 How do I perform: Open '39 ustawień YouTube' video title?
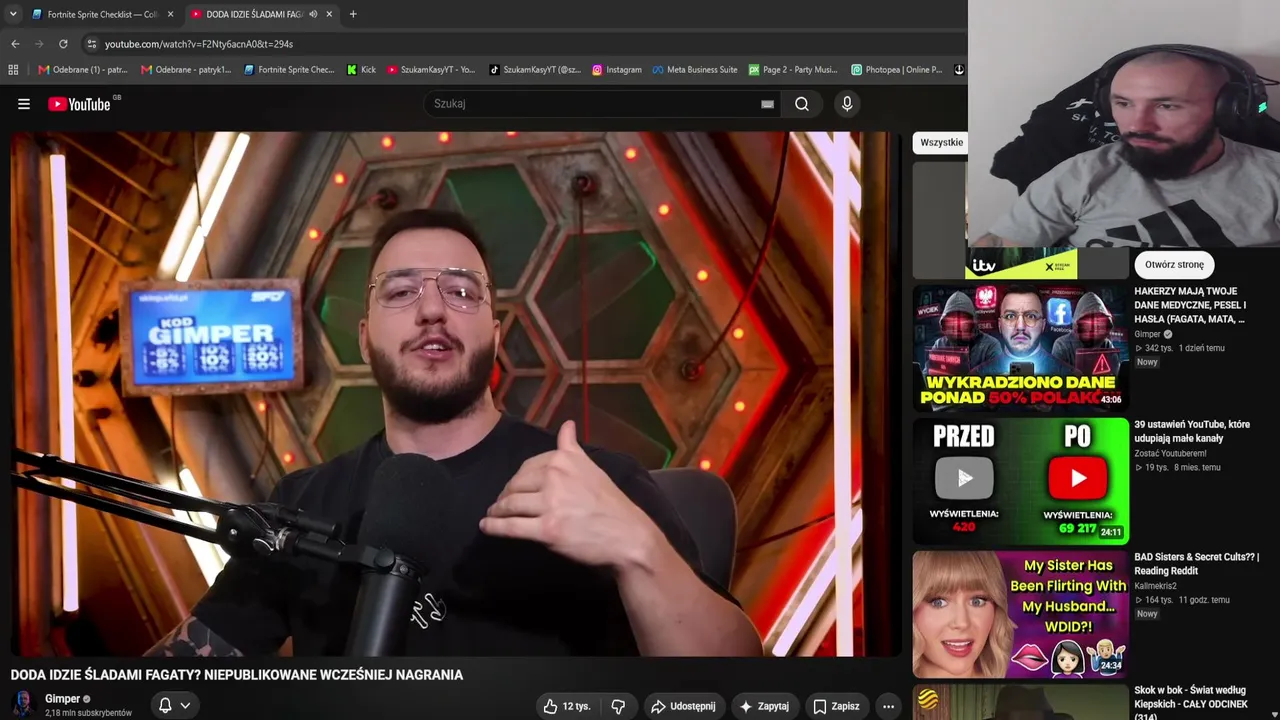coord(1192,431)
